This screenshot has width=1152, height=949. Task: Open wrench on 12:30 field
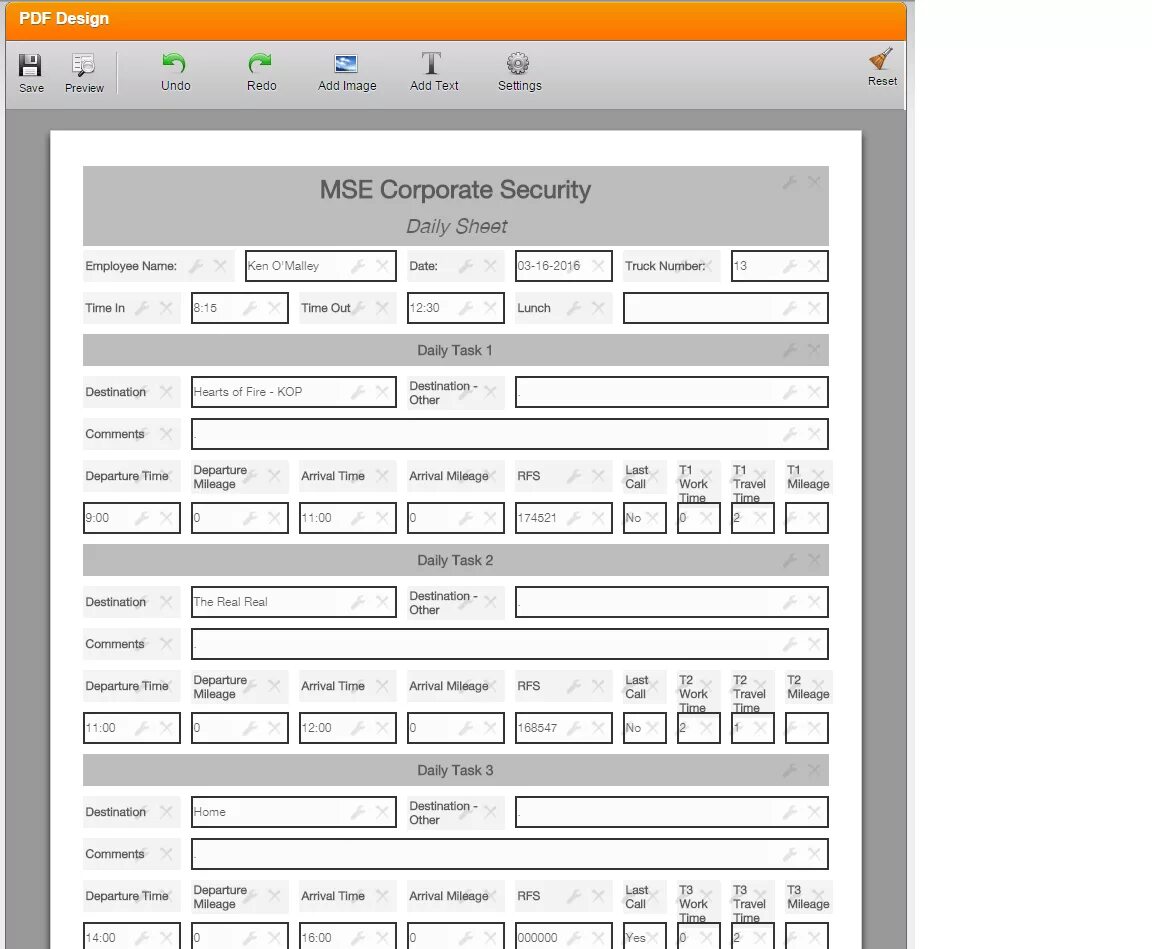[x=467, y=308]
